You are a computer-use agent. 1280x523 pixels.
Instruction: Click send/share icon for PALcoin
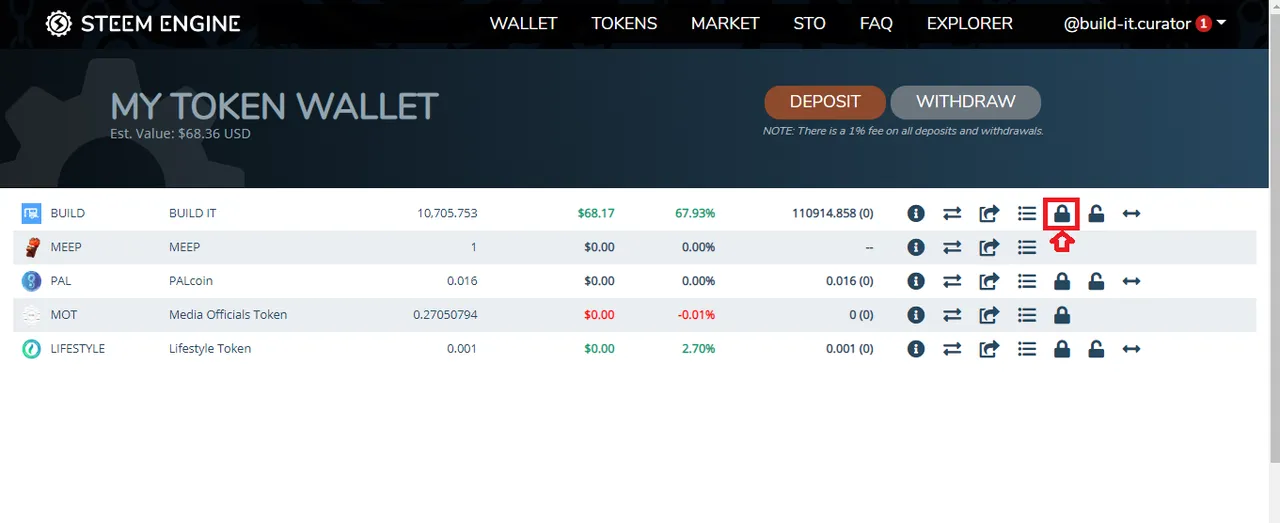pyautogui.click(x=989, y=281)
